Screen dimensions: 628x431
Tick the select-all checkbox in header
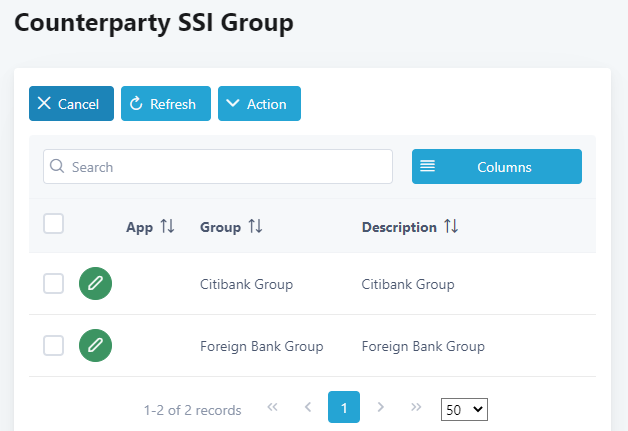pyautogui.click(x=54, y=224)
